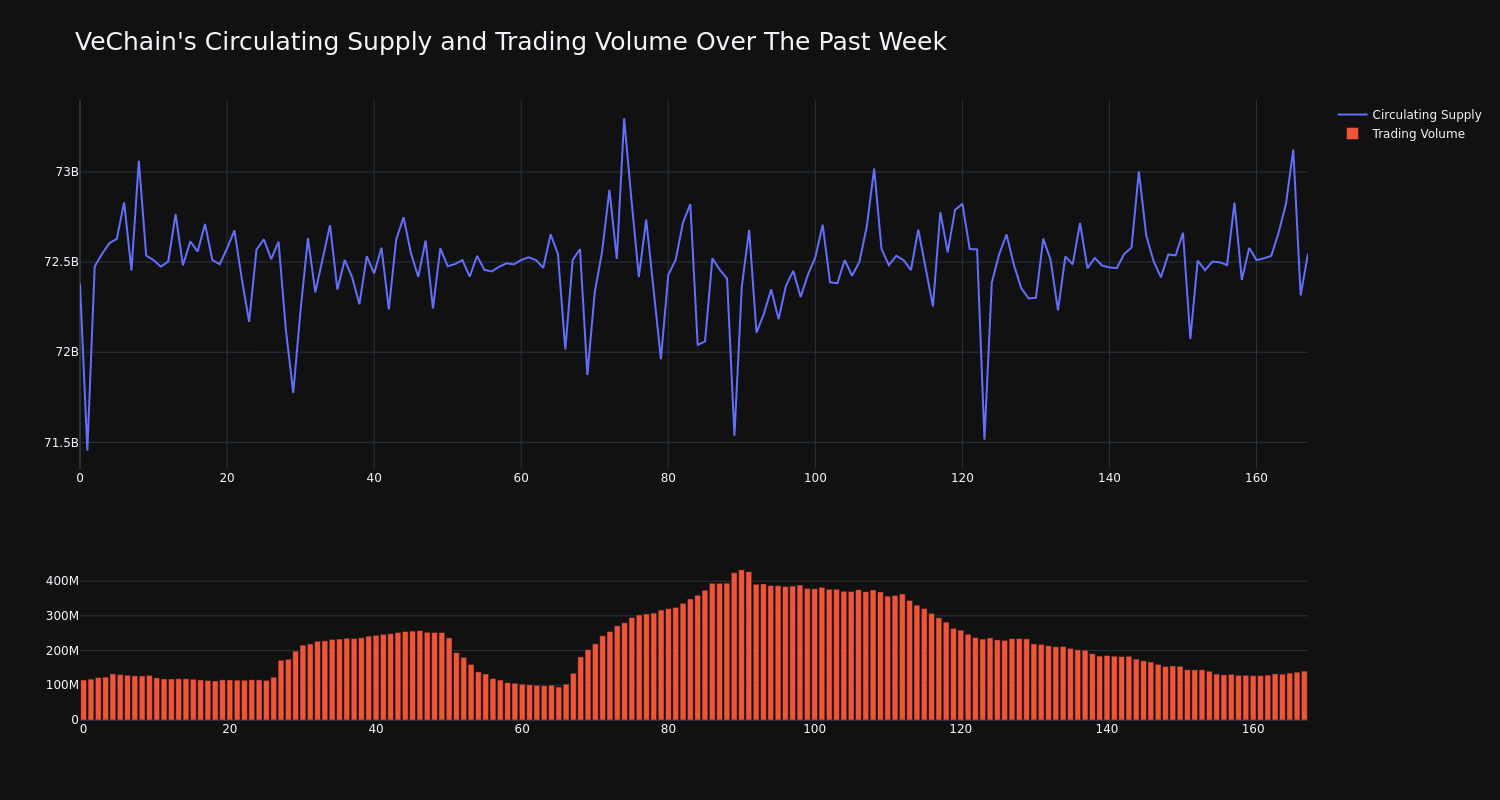1500x800 pixels.
Task: Click the Circulating Supply blue line swatch
Action: [x=1352, y=115]
